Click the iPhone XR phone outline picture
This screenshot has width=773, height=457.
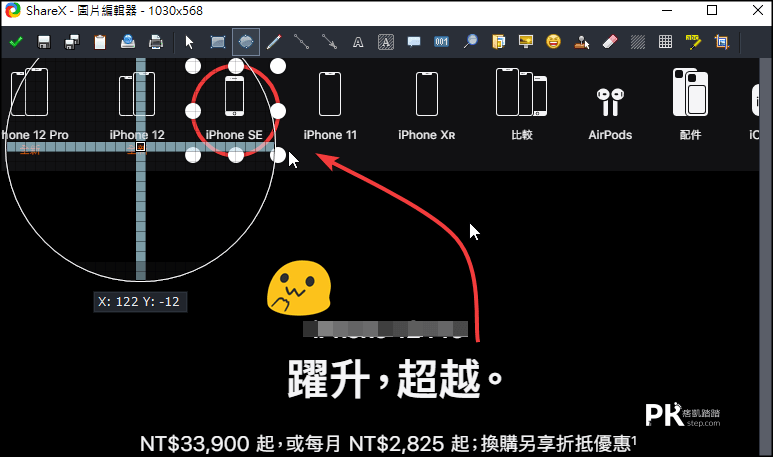(426, 94)
